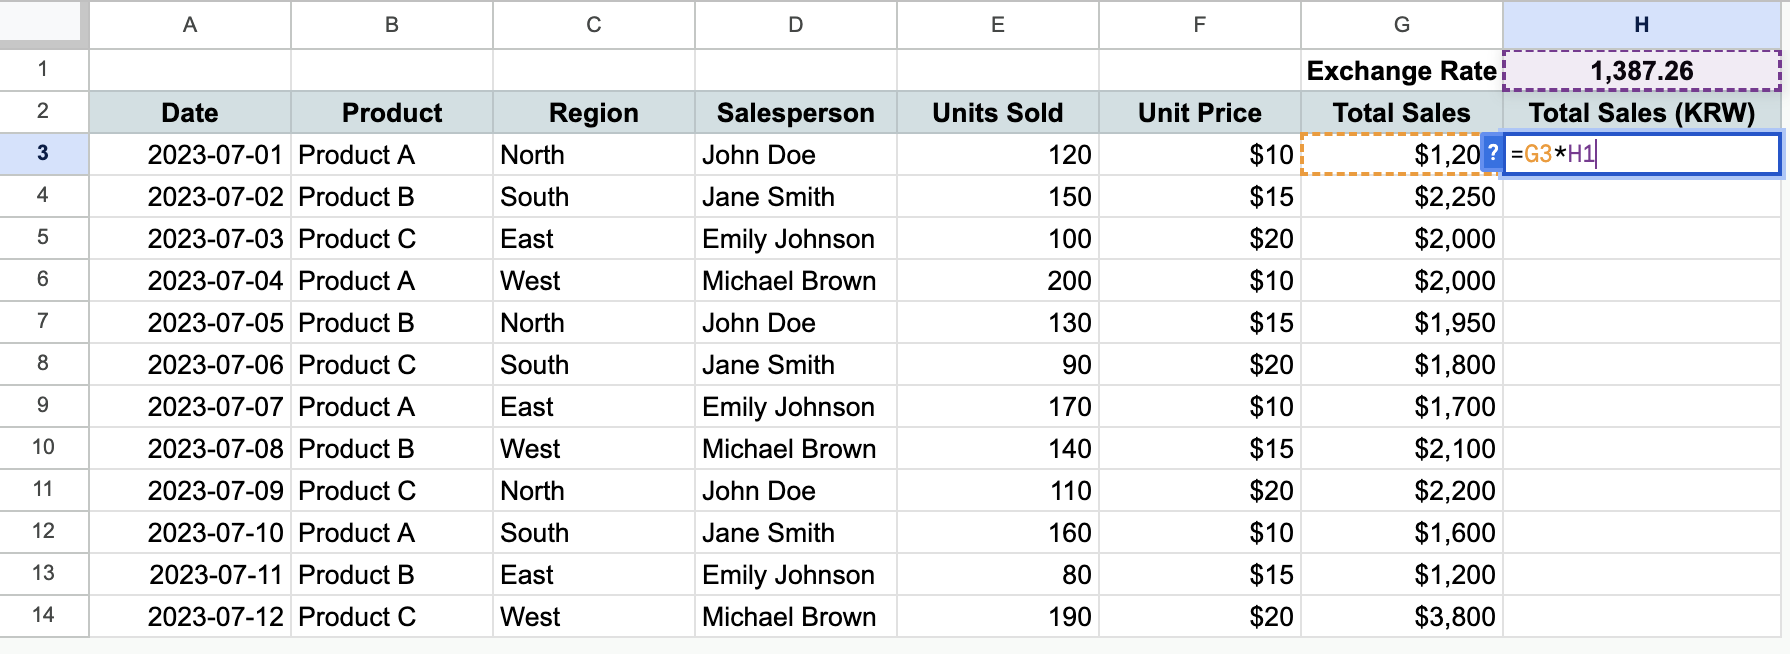This screenshot has width=1790, height=654.
Task: Select column A header
Action: click(190, 25)
